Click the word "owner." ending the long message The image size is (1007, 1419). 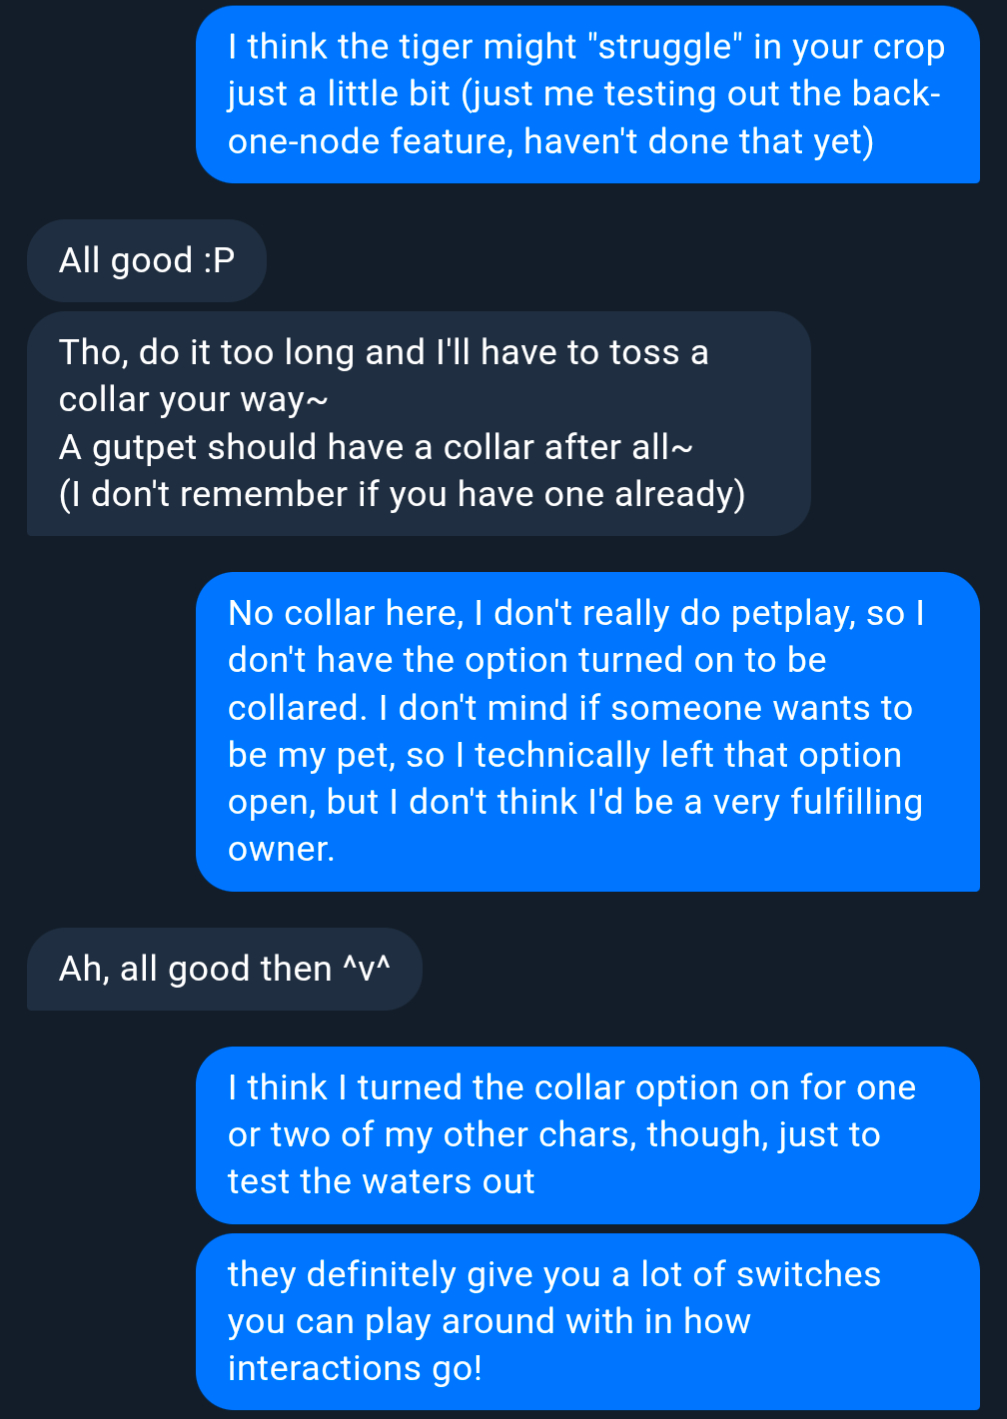pyautogui.click(x=281, y=849)
